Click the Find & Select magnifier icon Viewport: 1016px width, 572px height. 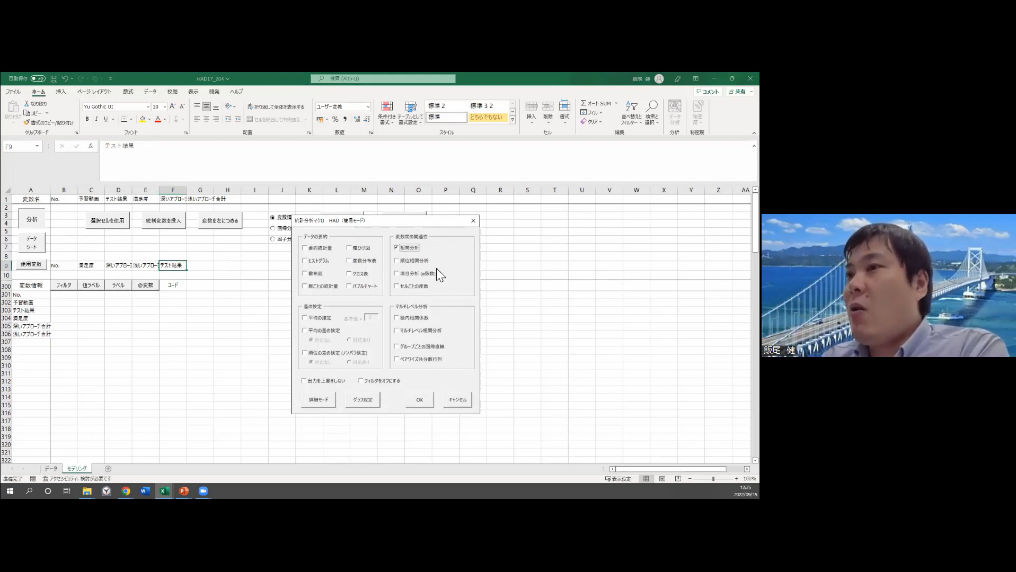point(652,111)
